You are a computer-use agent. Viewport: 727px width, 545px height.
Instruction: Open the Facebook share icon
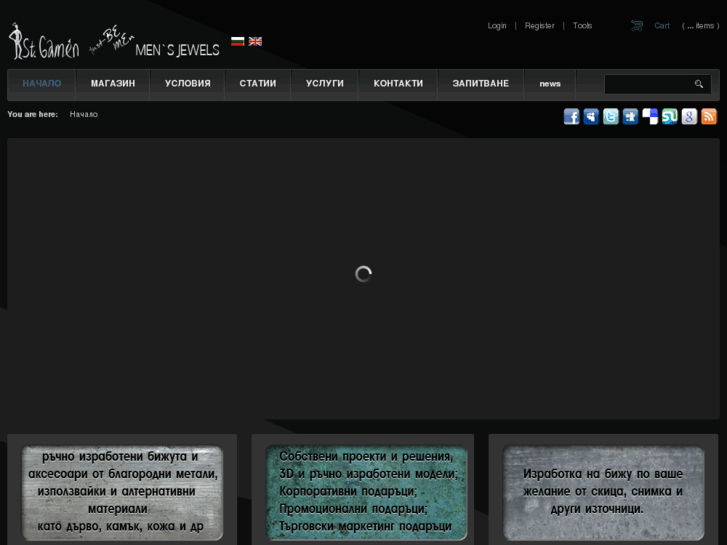point(571,116)
